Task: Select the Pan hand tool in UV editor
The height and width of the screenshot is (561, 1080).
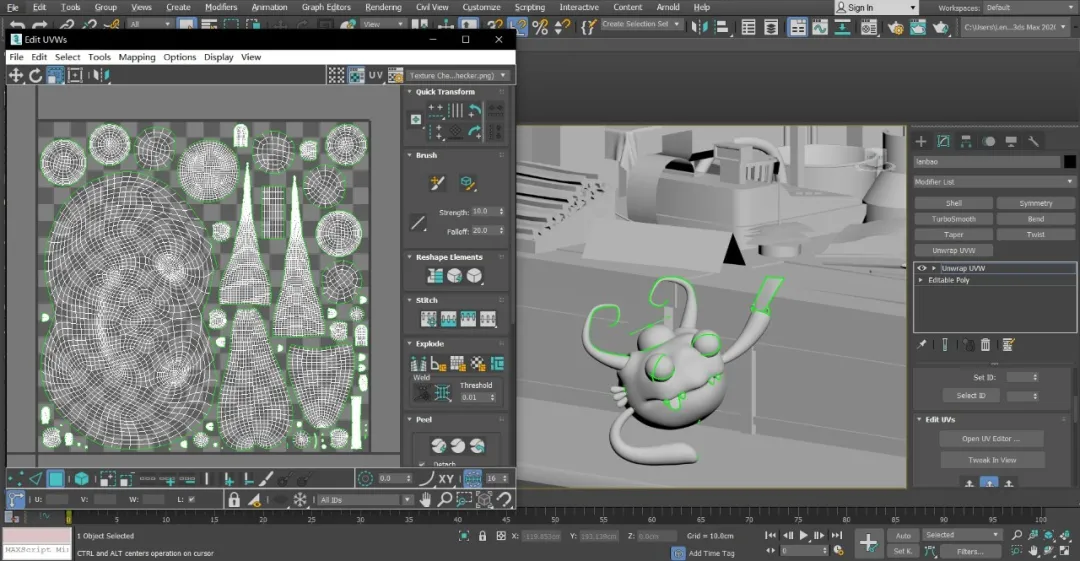Action: point(425,500)
